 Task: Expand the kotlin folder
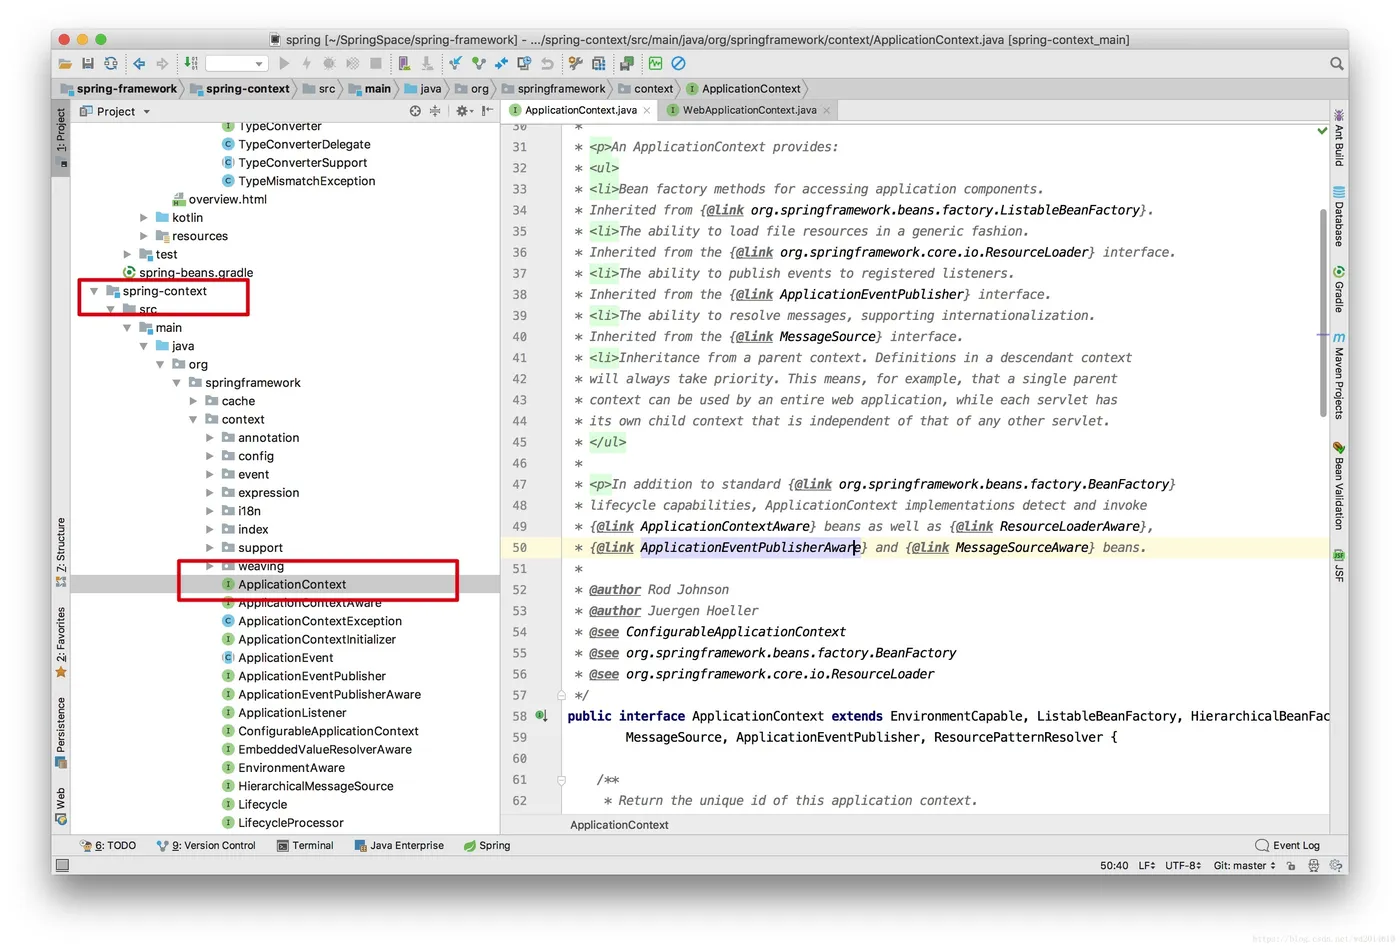[x=144, y=217]
